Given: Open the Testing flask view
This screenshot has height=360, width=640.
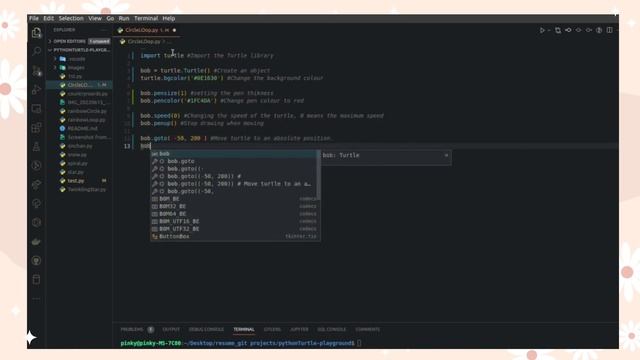Looking at the screenshot, I should pos(36,146).
